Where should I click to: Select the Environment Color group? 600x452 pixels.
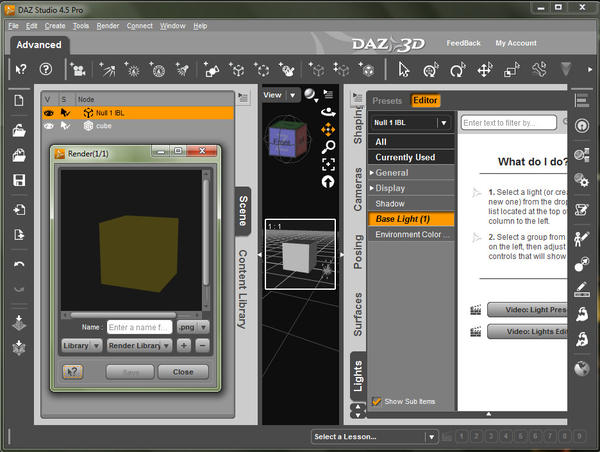point(411,234)
